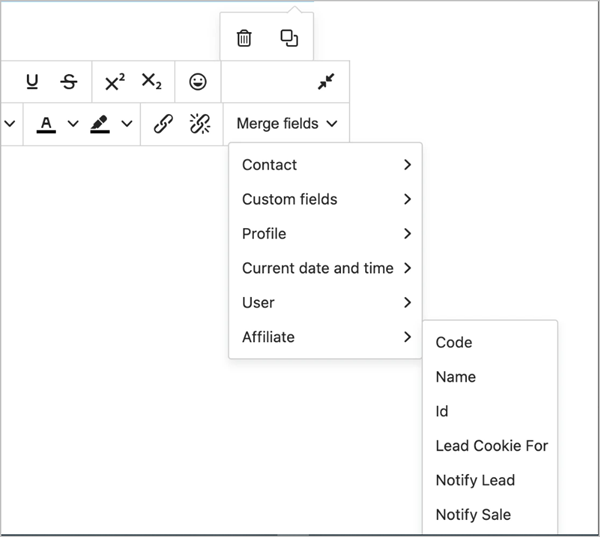Open the emoji picker
The image size is (600, 537).
coord(198,82)
